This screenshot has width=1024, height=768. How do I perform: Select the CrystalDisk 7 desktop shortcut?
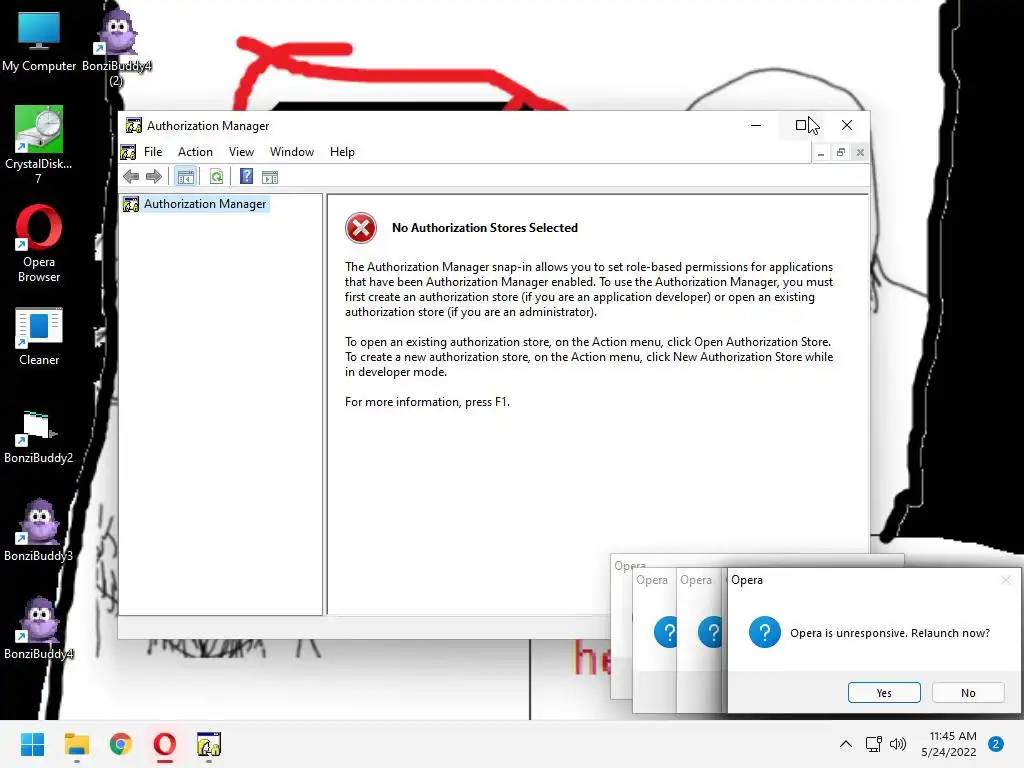39,145
